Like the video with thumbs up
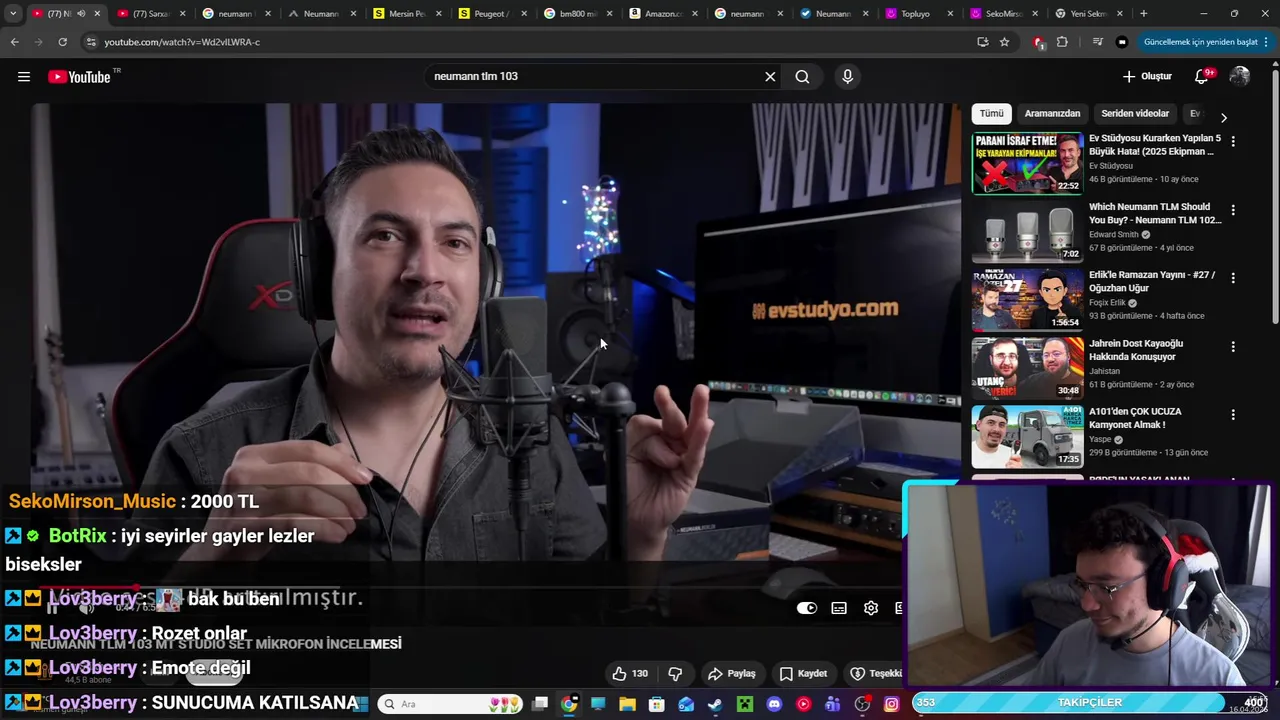The image size is (1280, 720). pyautogui.click(x=629, y=674)
